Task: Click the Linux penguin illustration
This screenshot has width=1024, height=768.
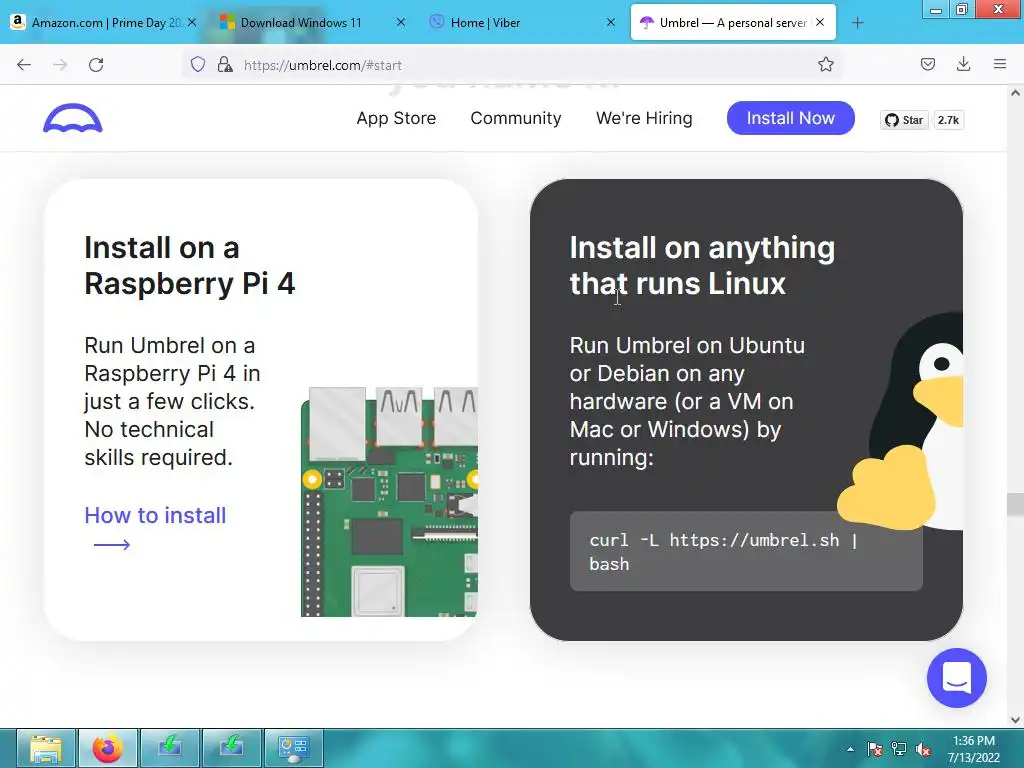Action: [x=901, y=421]
